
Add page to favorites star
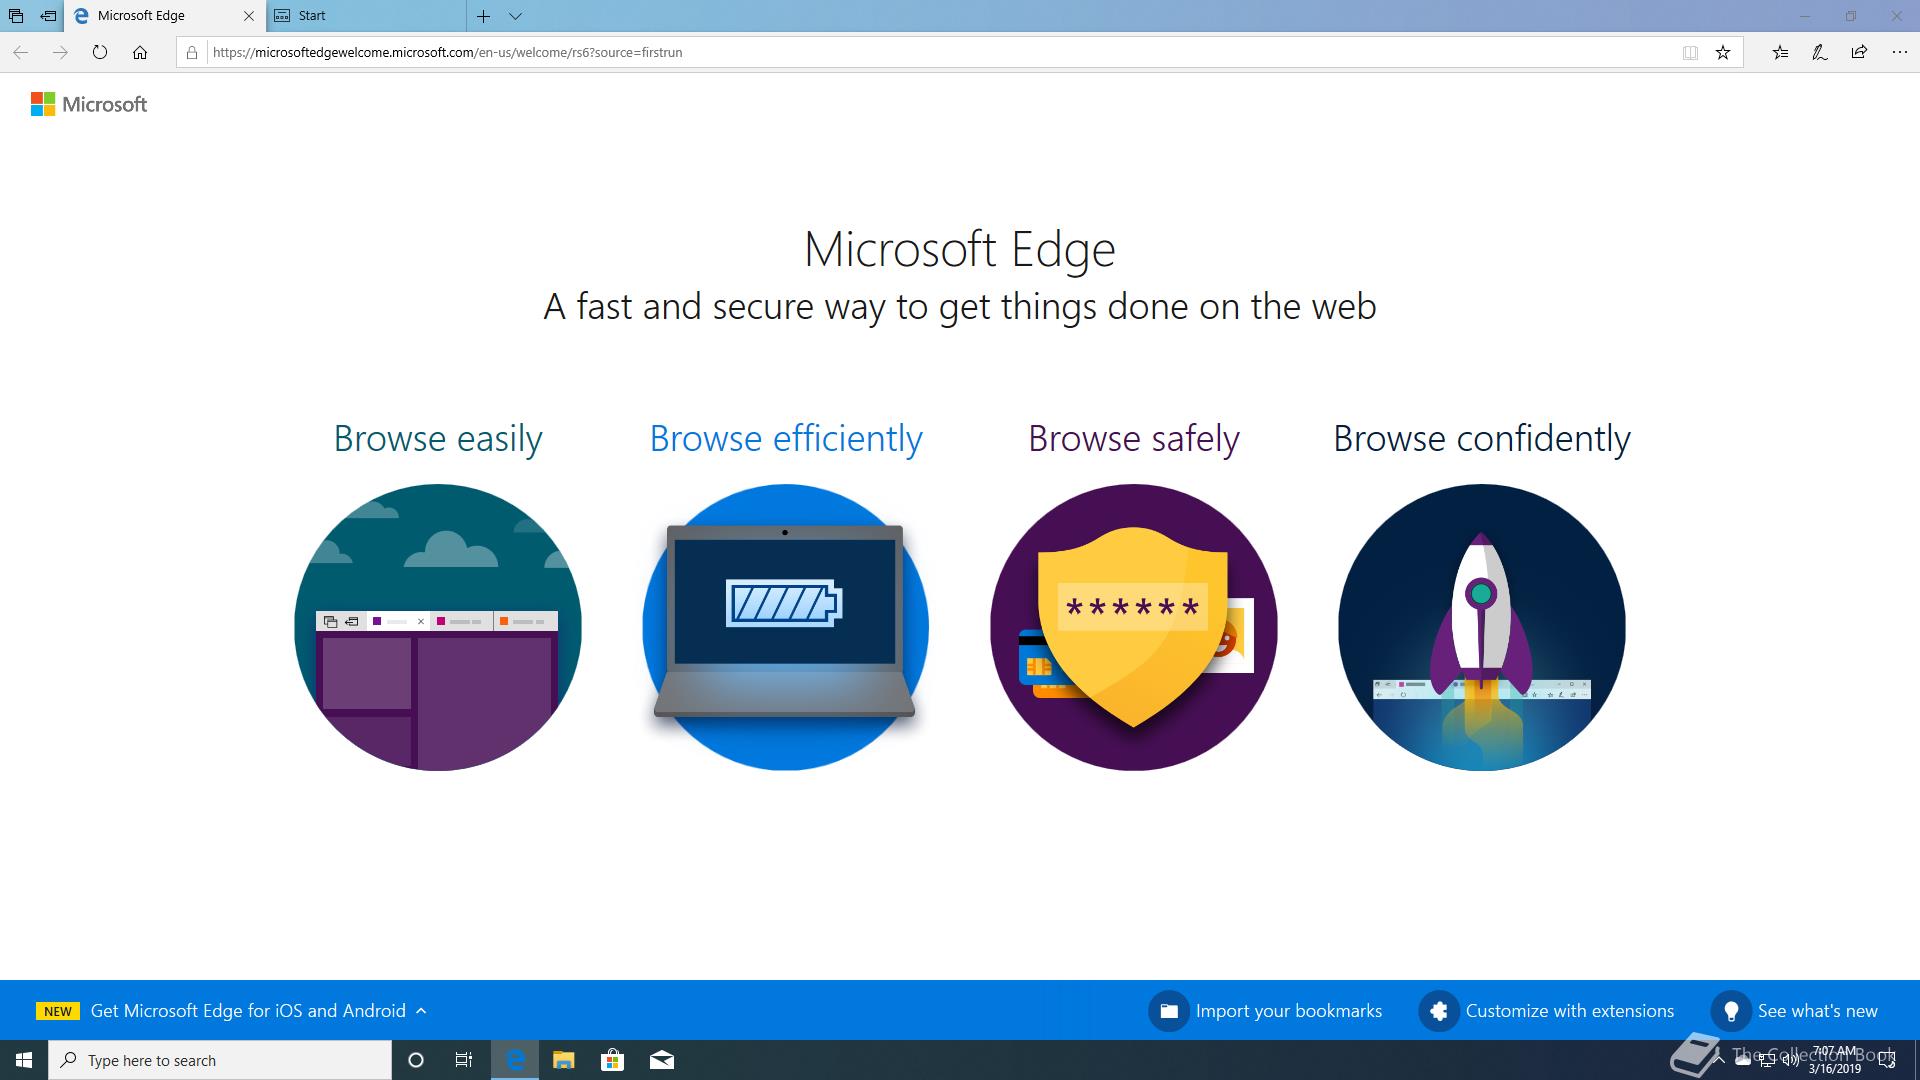tap(1723, 53)
